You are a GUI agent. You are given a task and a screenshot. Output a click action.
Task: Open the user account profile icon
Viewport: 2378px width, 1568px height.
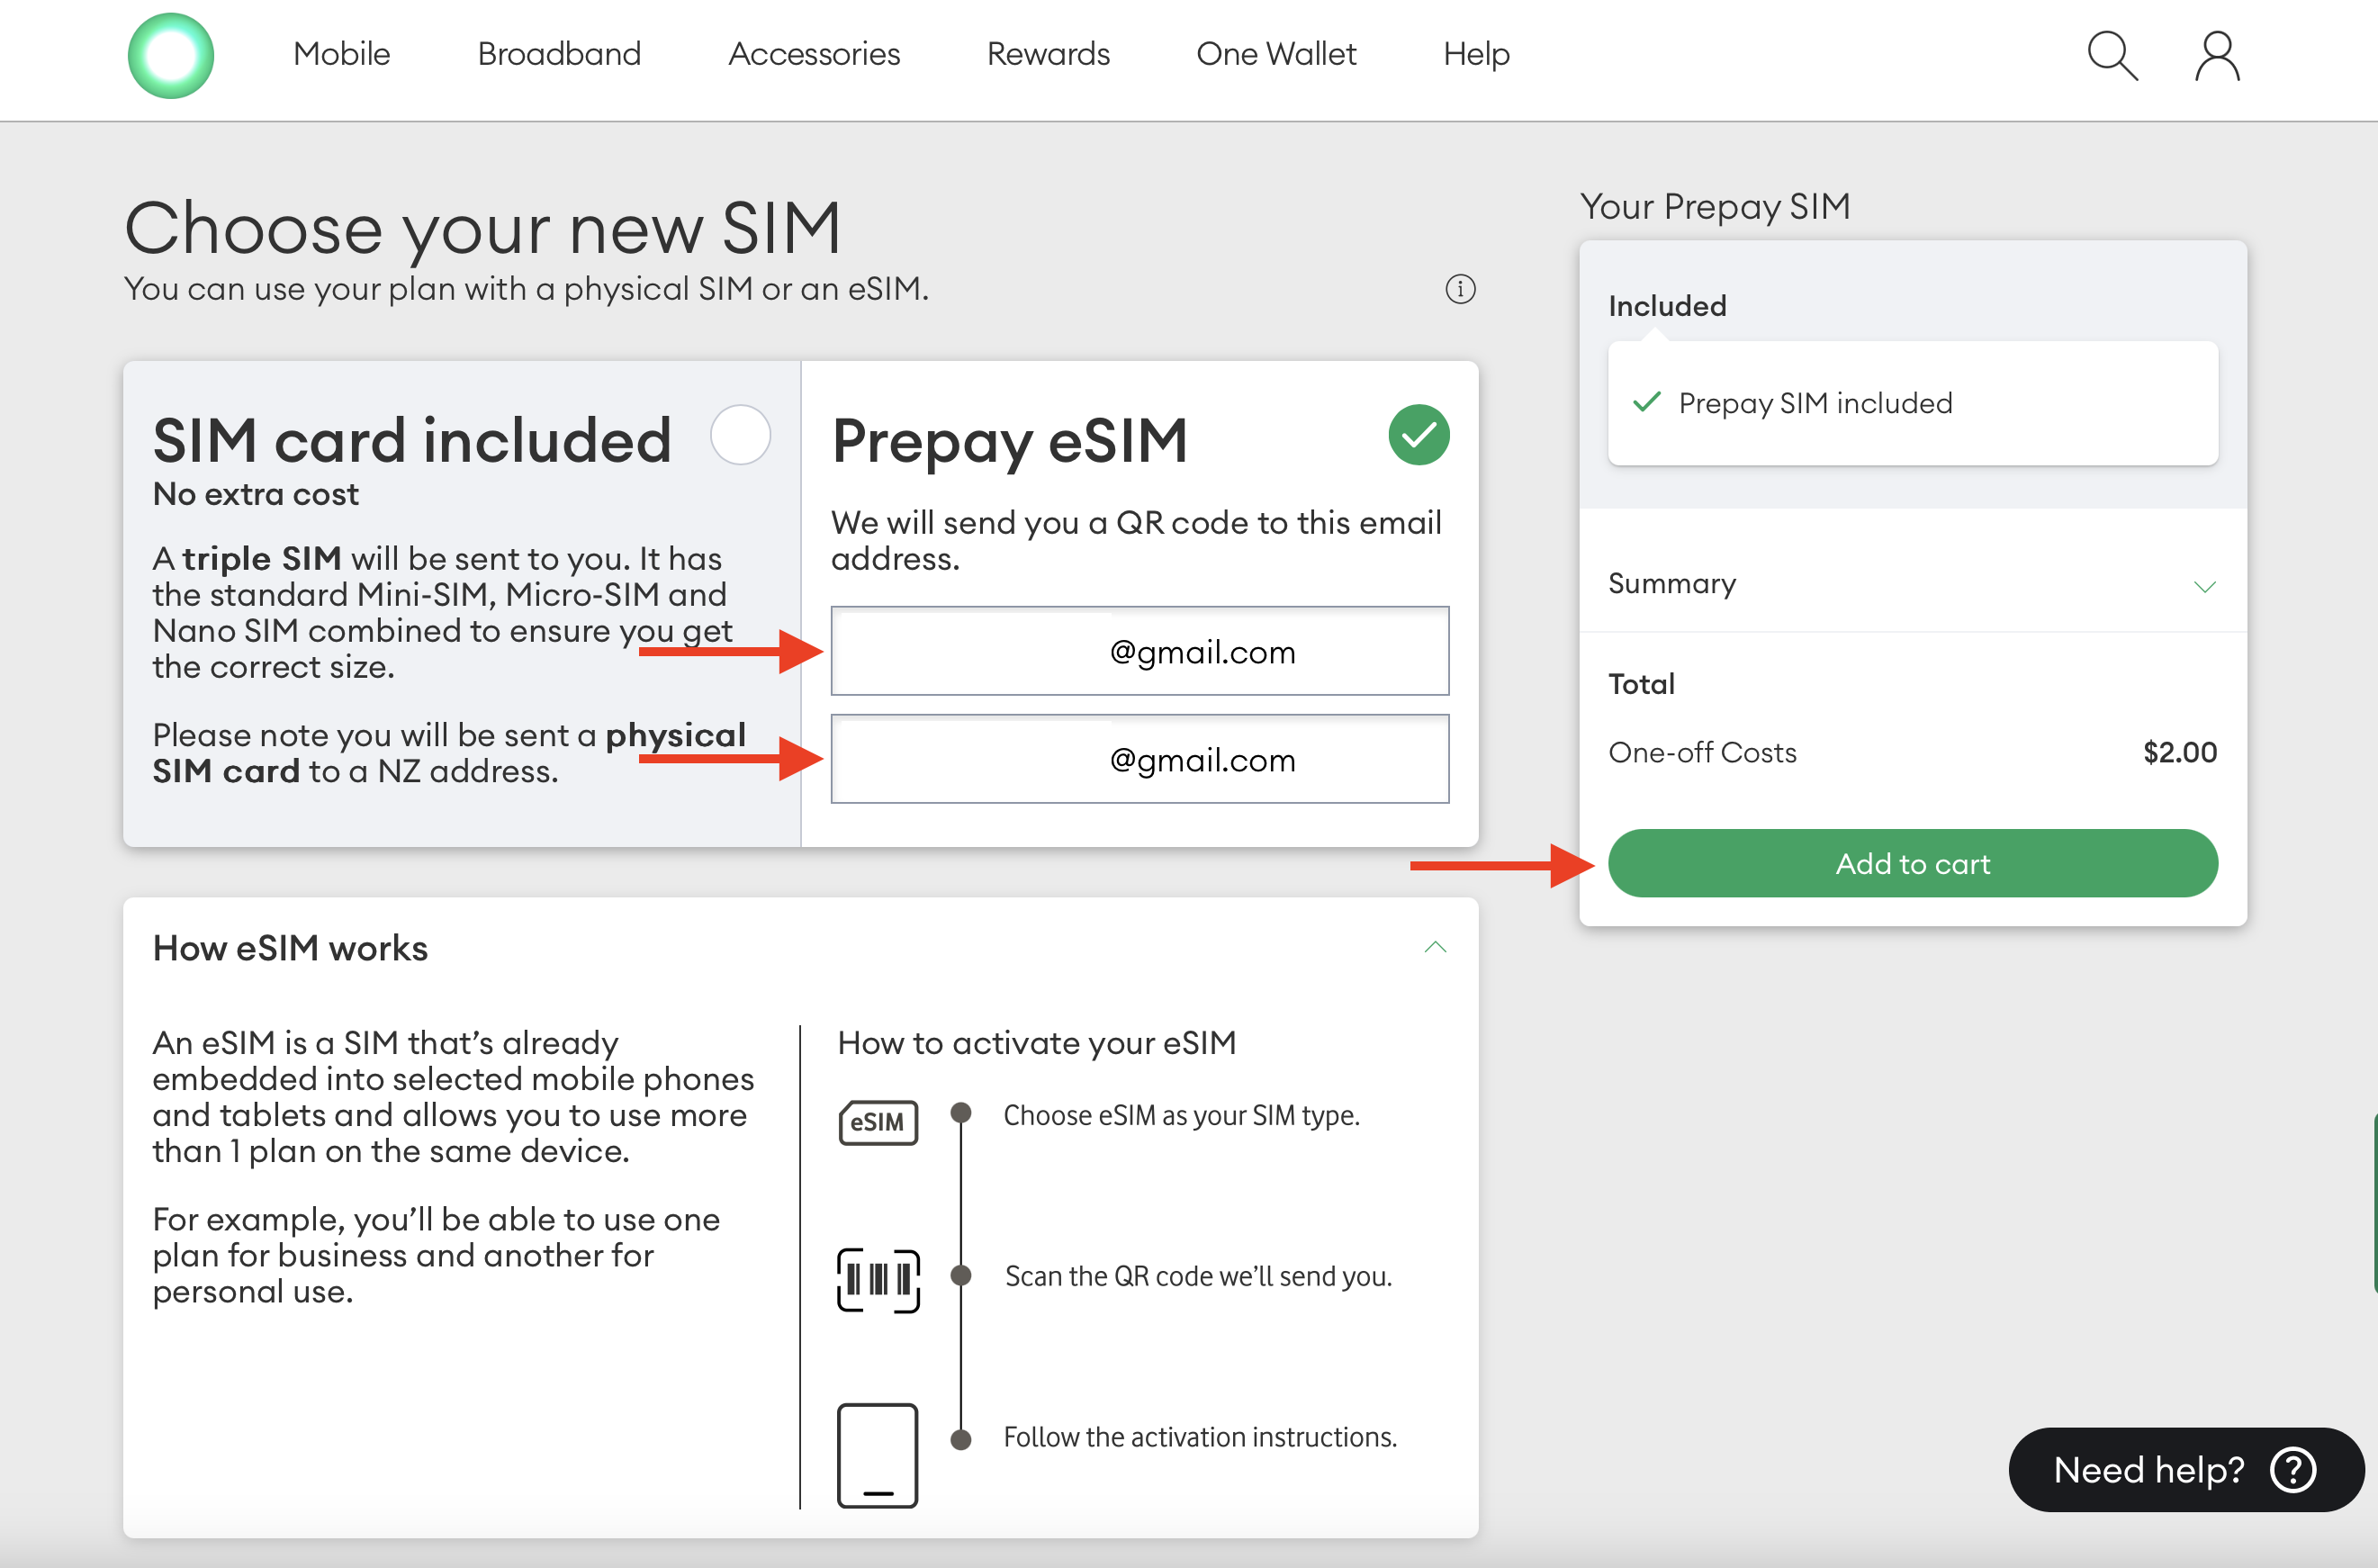point(2216,55)
